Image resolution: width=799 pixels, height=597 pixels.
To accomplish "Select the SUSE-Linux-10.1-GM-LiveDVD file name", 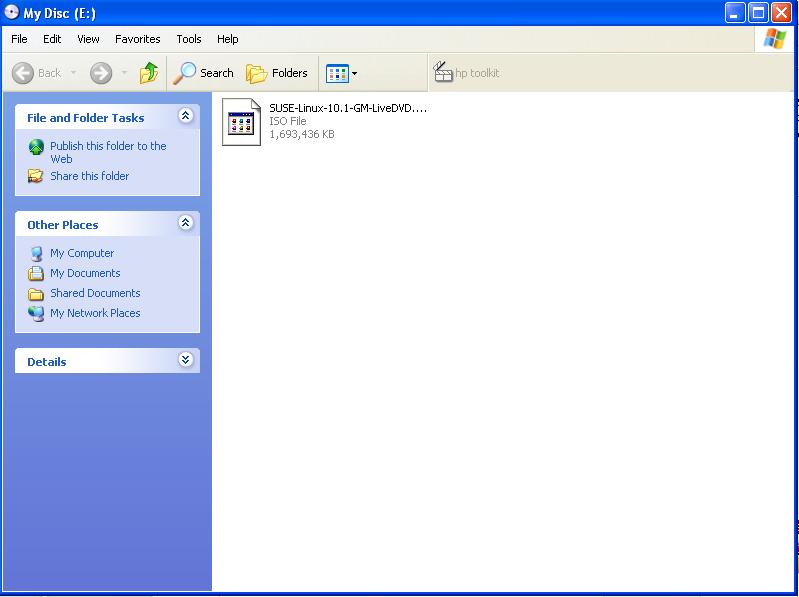I will coord(348,108).
